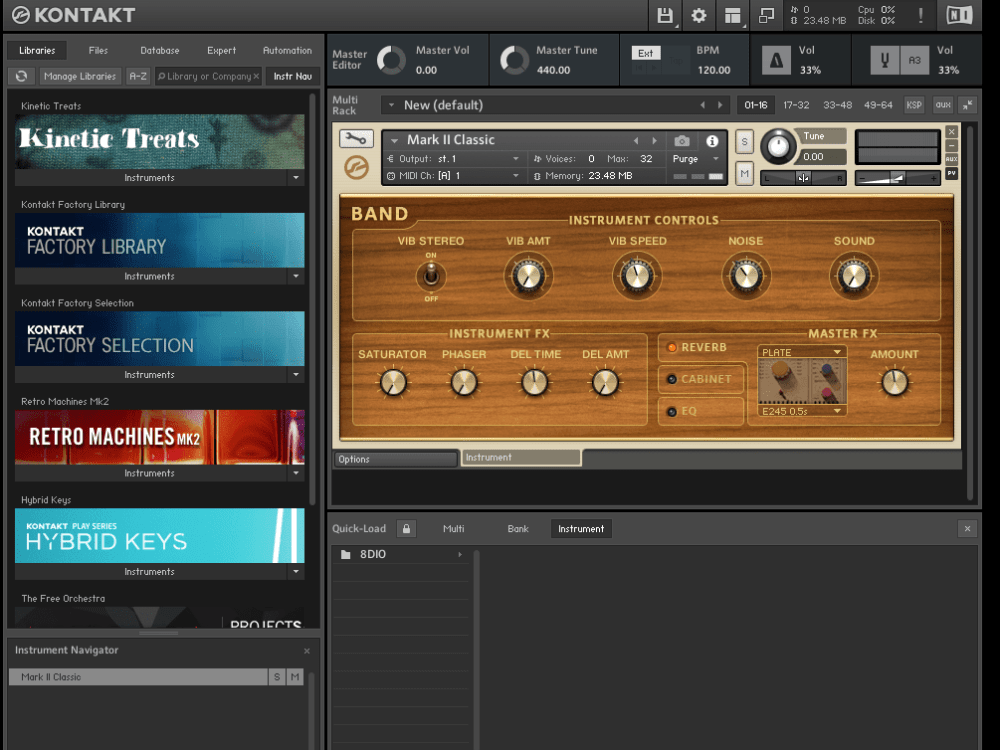
Task: Select the Quick-Load Bank tab
Action: tap(518, 529)
